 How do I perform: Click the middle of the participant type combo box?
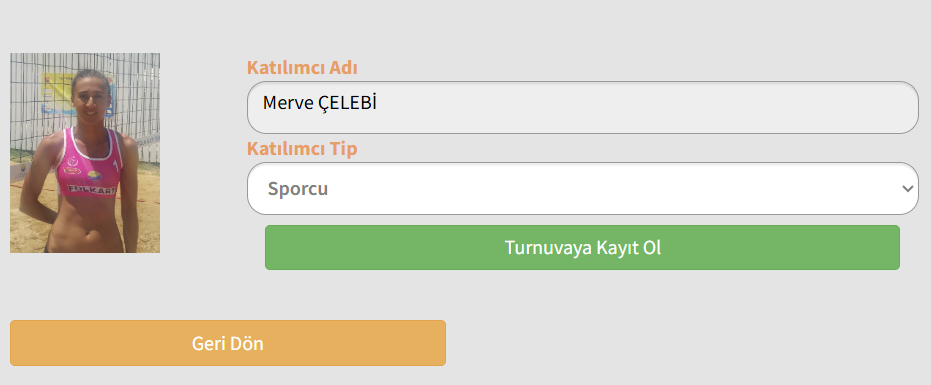(582, 188)
